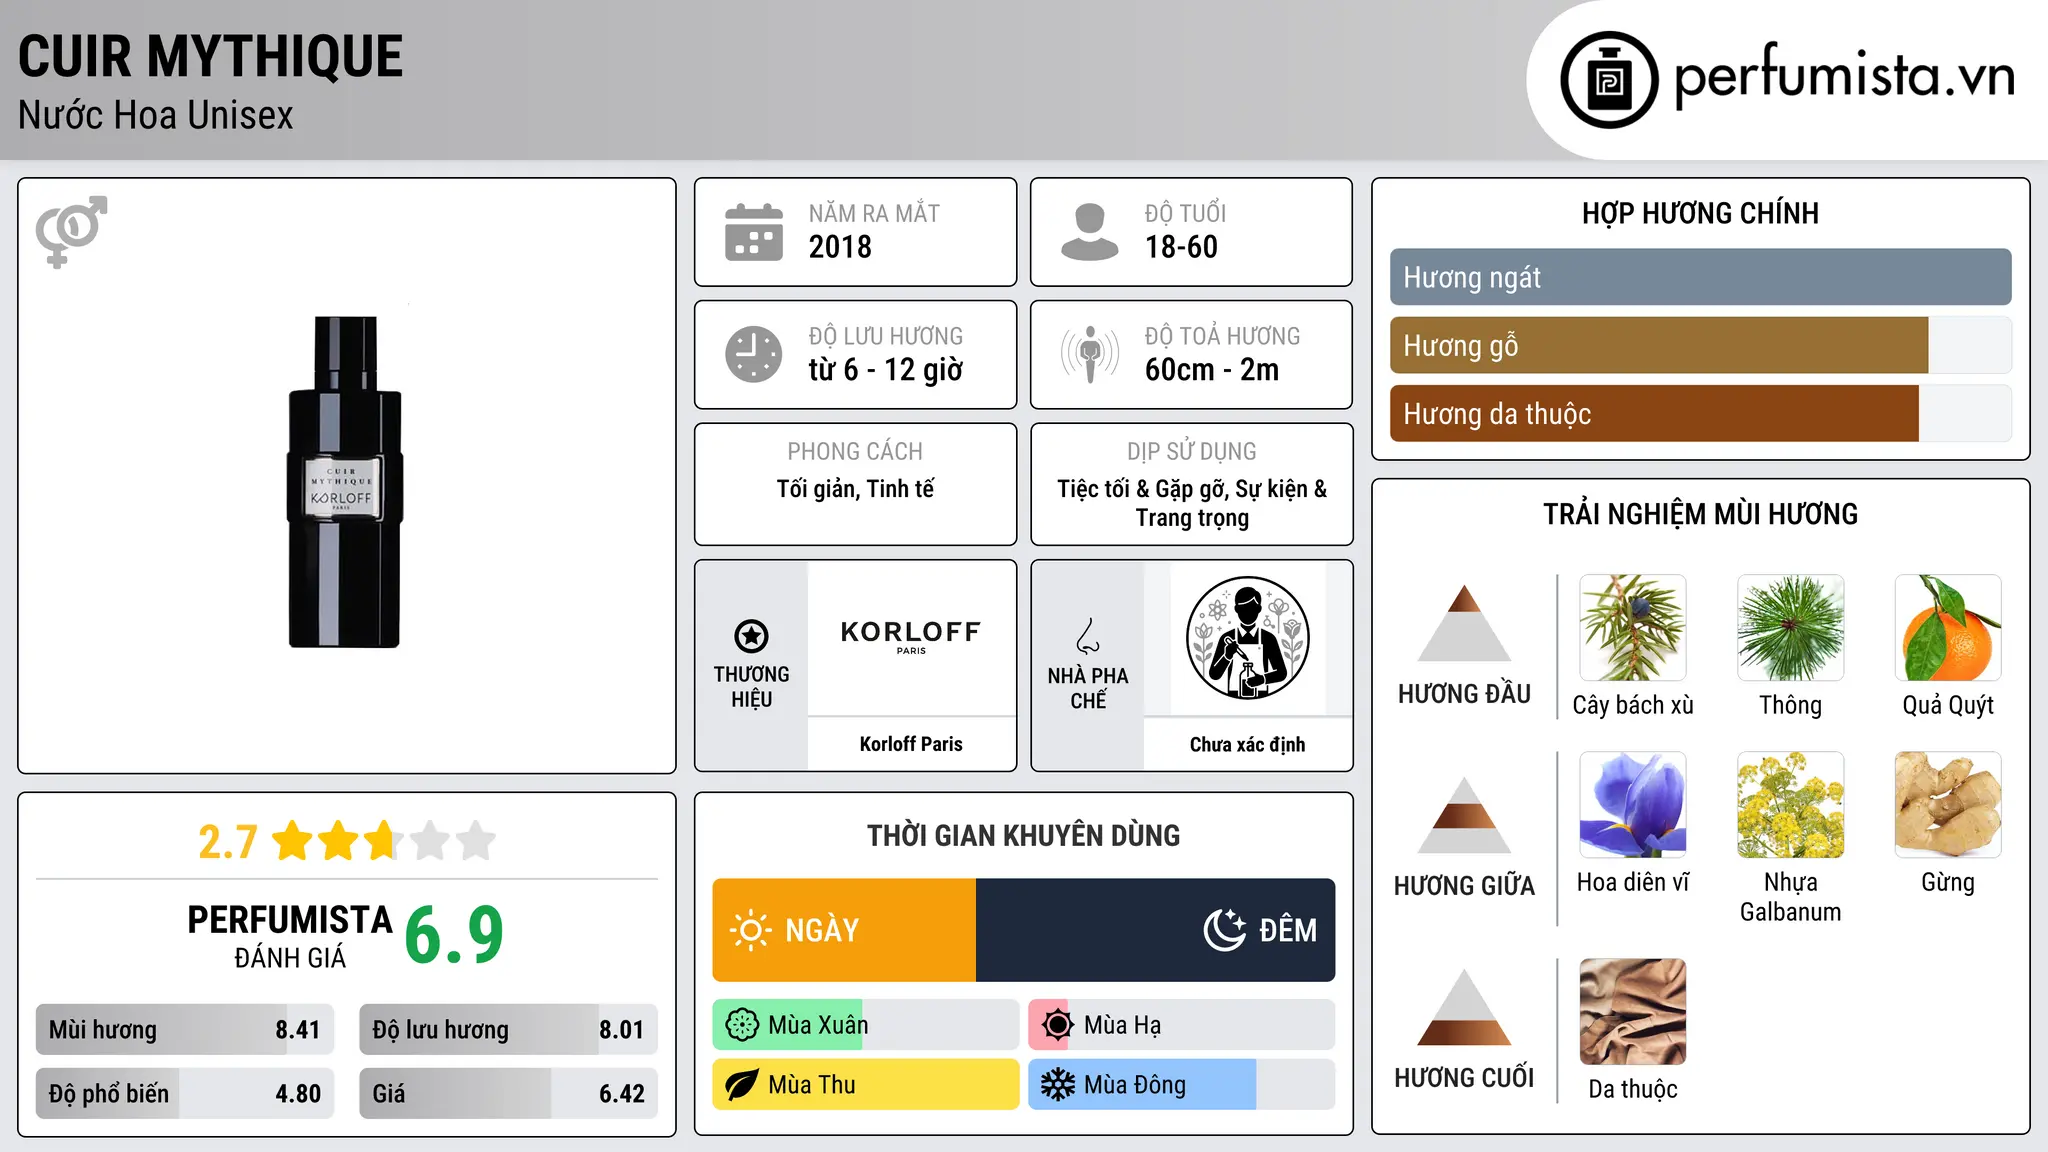Click the Hương ngát accord bar
This screenshot has width=2048, height=1152.
[1700, 277]
